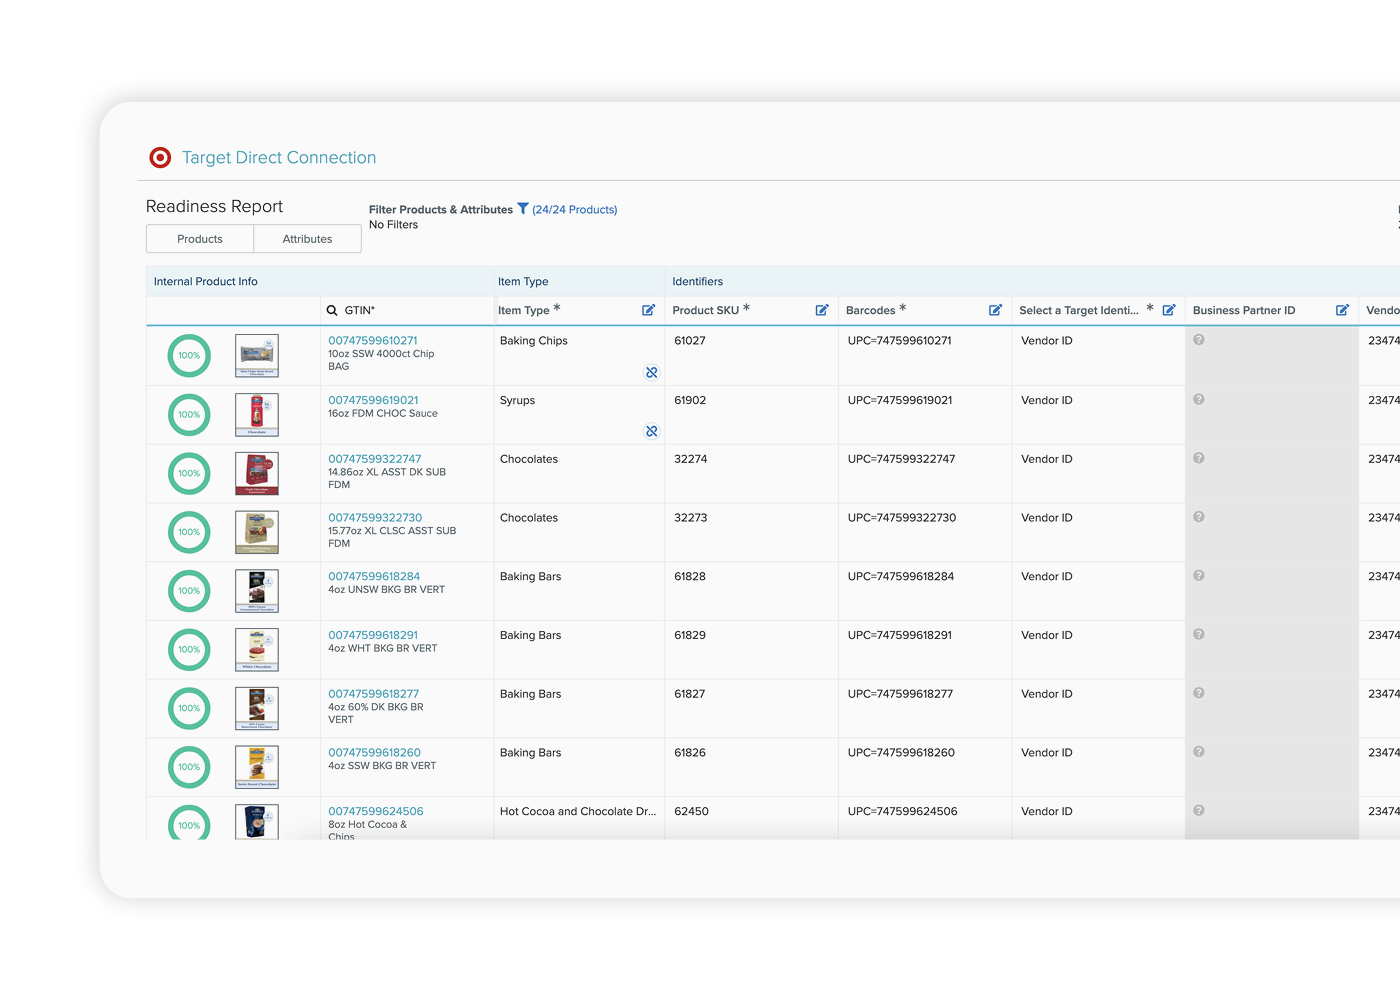The width and height of the screenshot is (1400, 1000).
Task: Click the Identifiers group header
Action: point(698,282)
